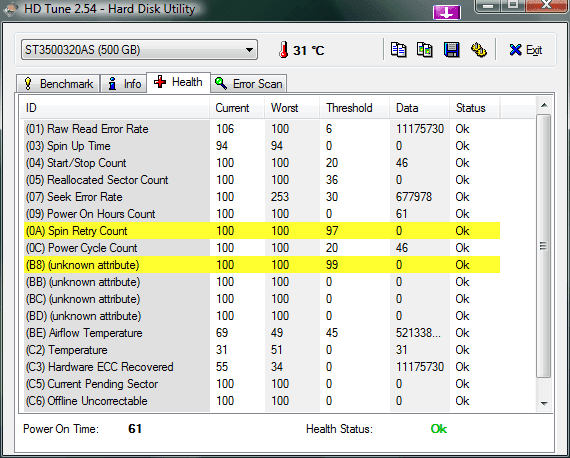Select the Current Pending Sector row
Image resolution: width=570 pixels, height=458 pixels.
point(262,384)
